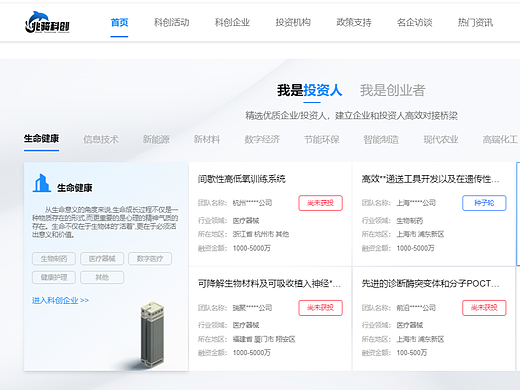
Task: Open the 先进的诊断酶突变体 project title
Action: pyautogui.click(x=430, y=284)
